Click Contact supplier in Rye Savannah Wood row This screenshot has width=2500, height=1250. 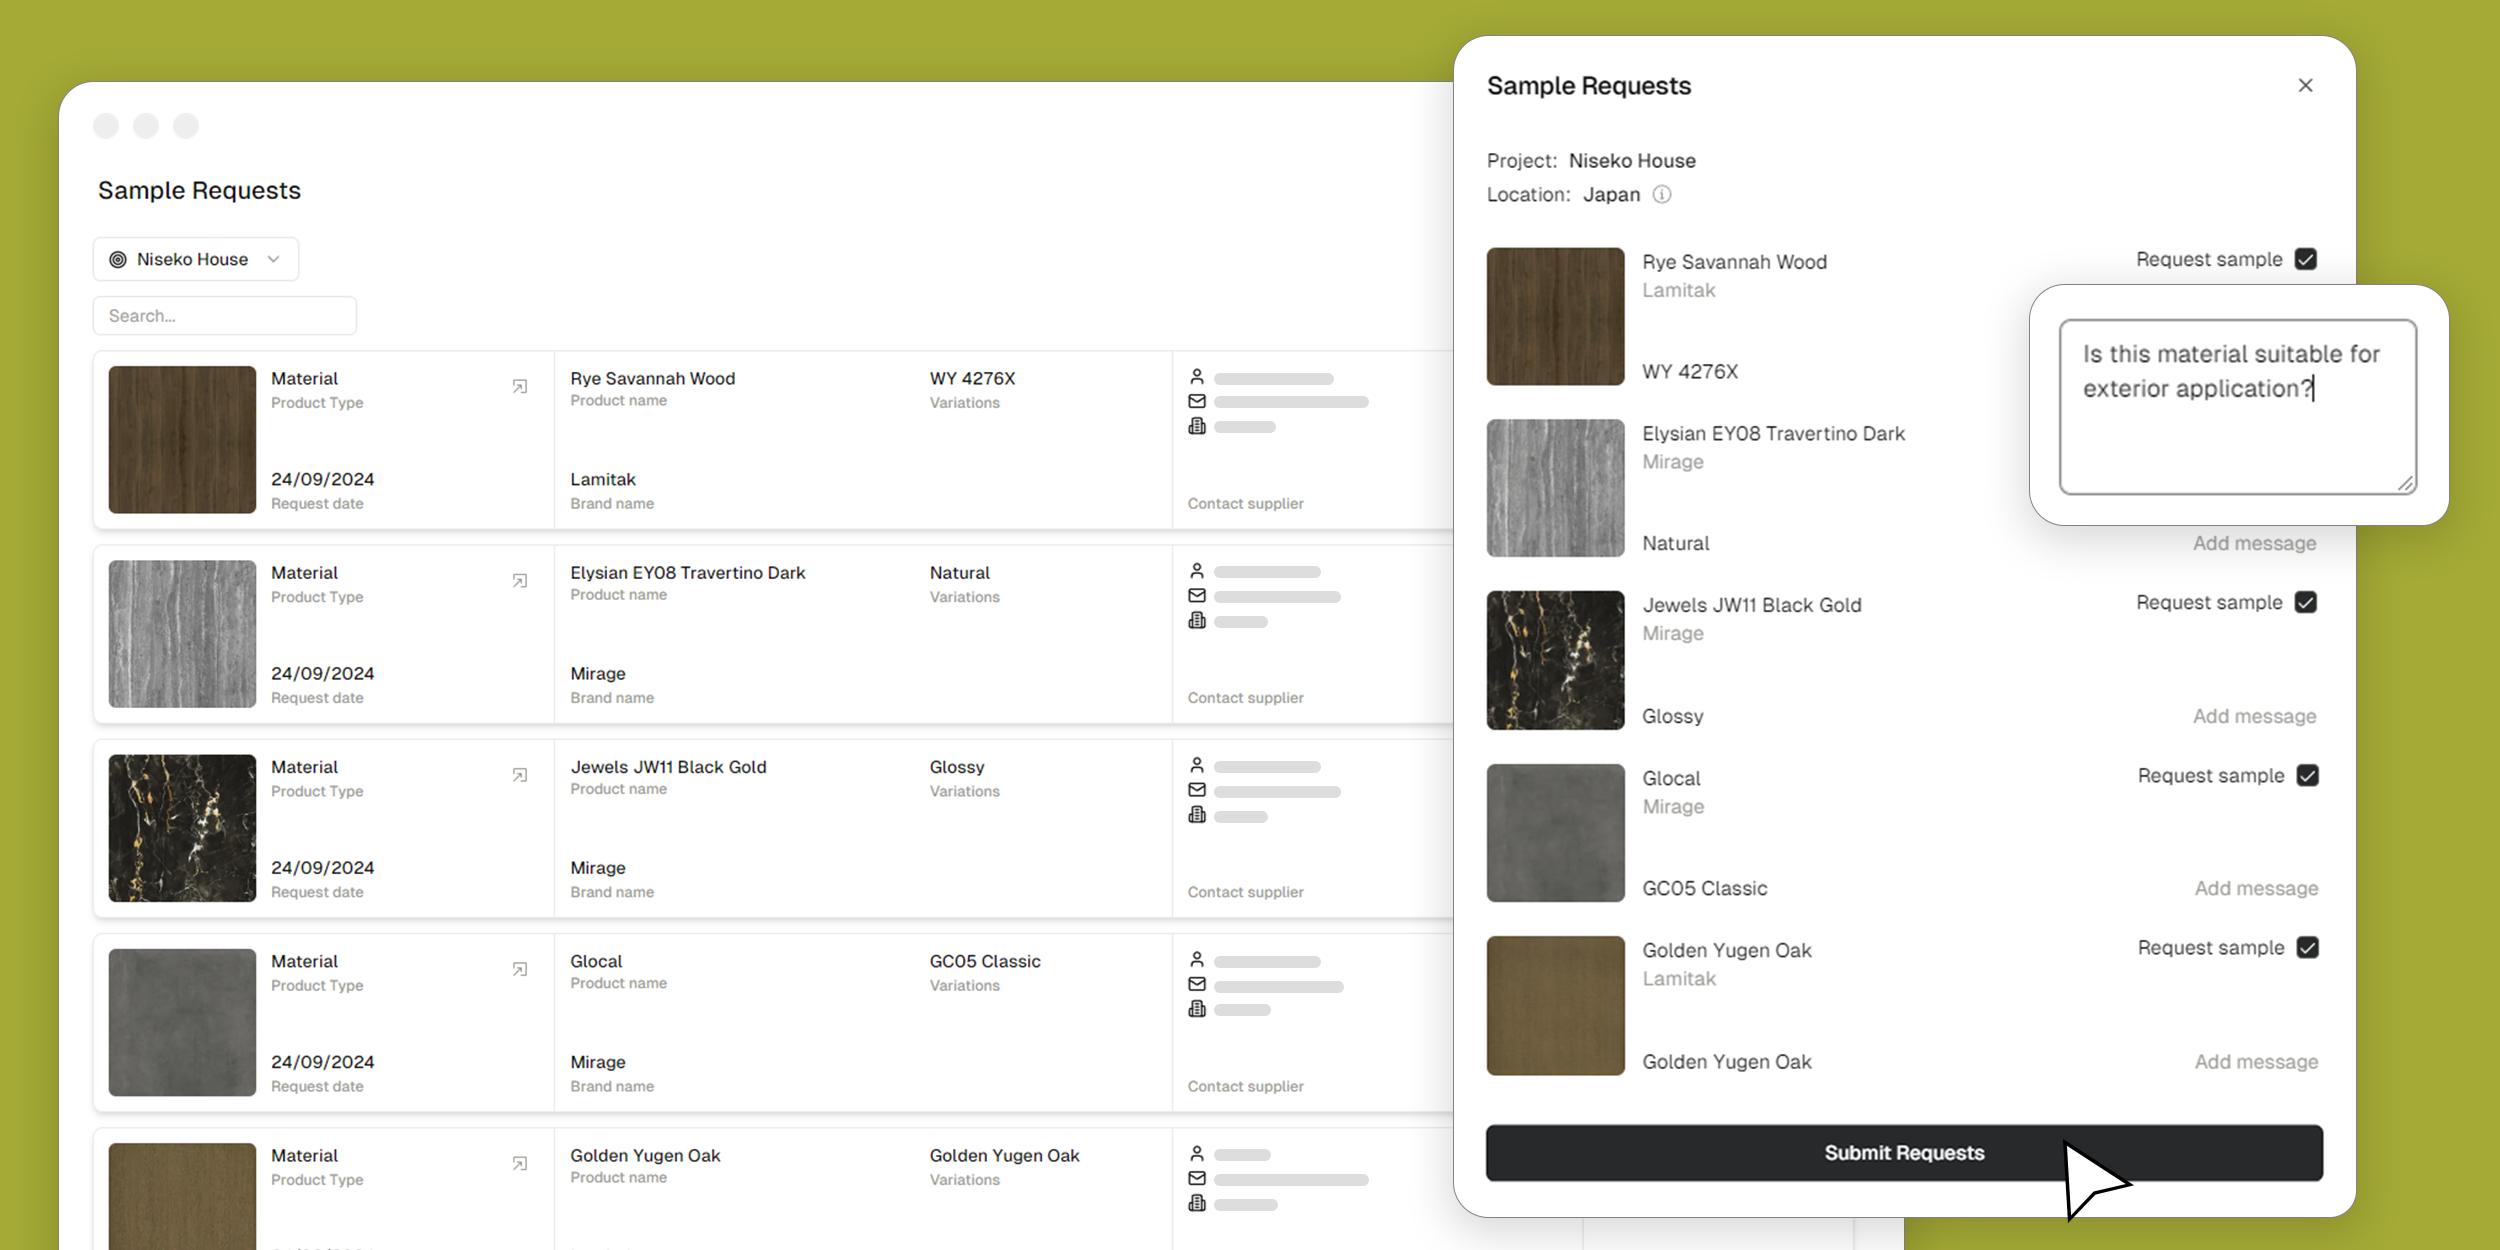coord(1245,503)
